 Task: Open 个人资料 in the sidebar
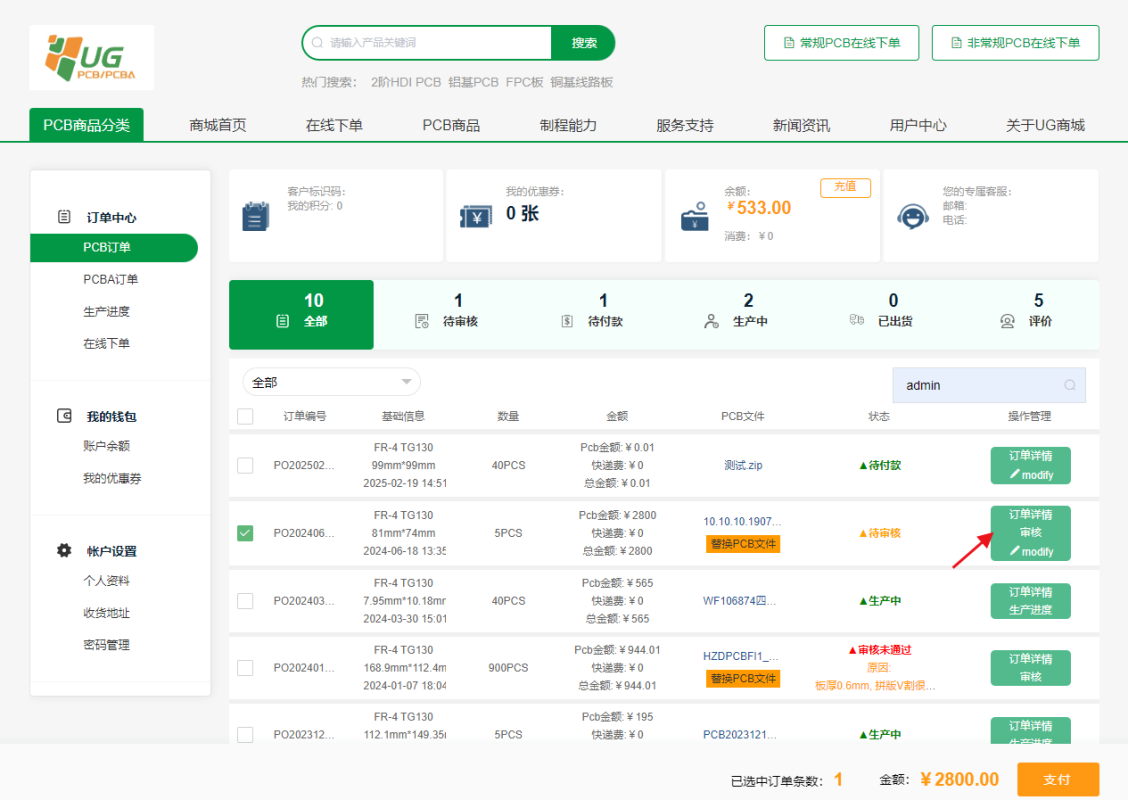tap(106, 581)
